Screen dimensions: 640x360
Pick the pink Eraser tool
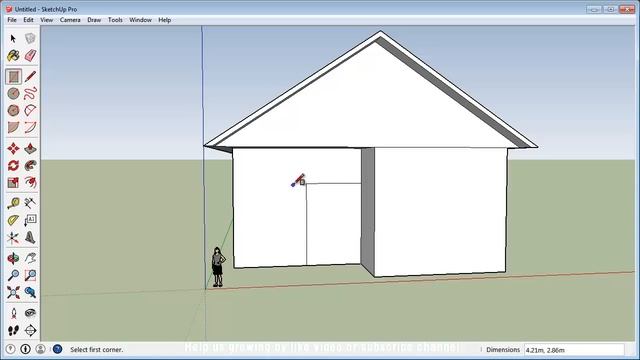[30, 56]
